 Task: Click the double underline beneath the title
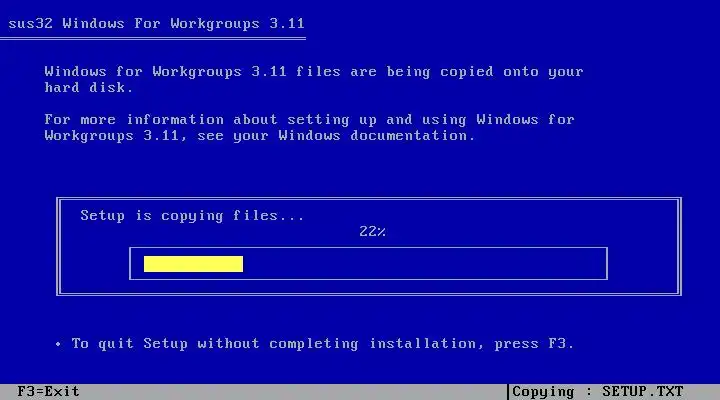(x=153, y=39)
